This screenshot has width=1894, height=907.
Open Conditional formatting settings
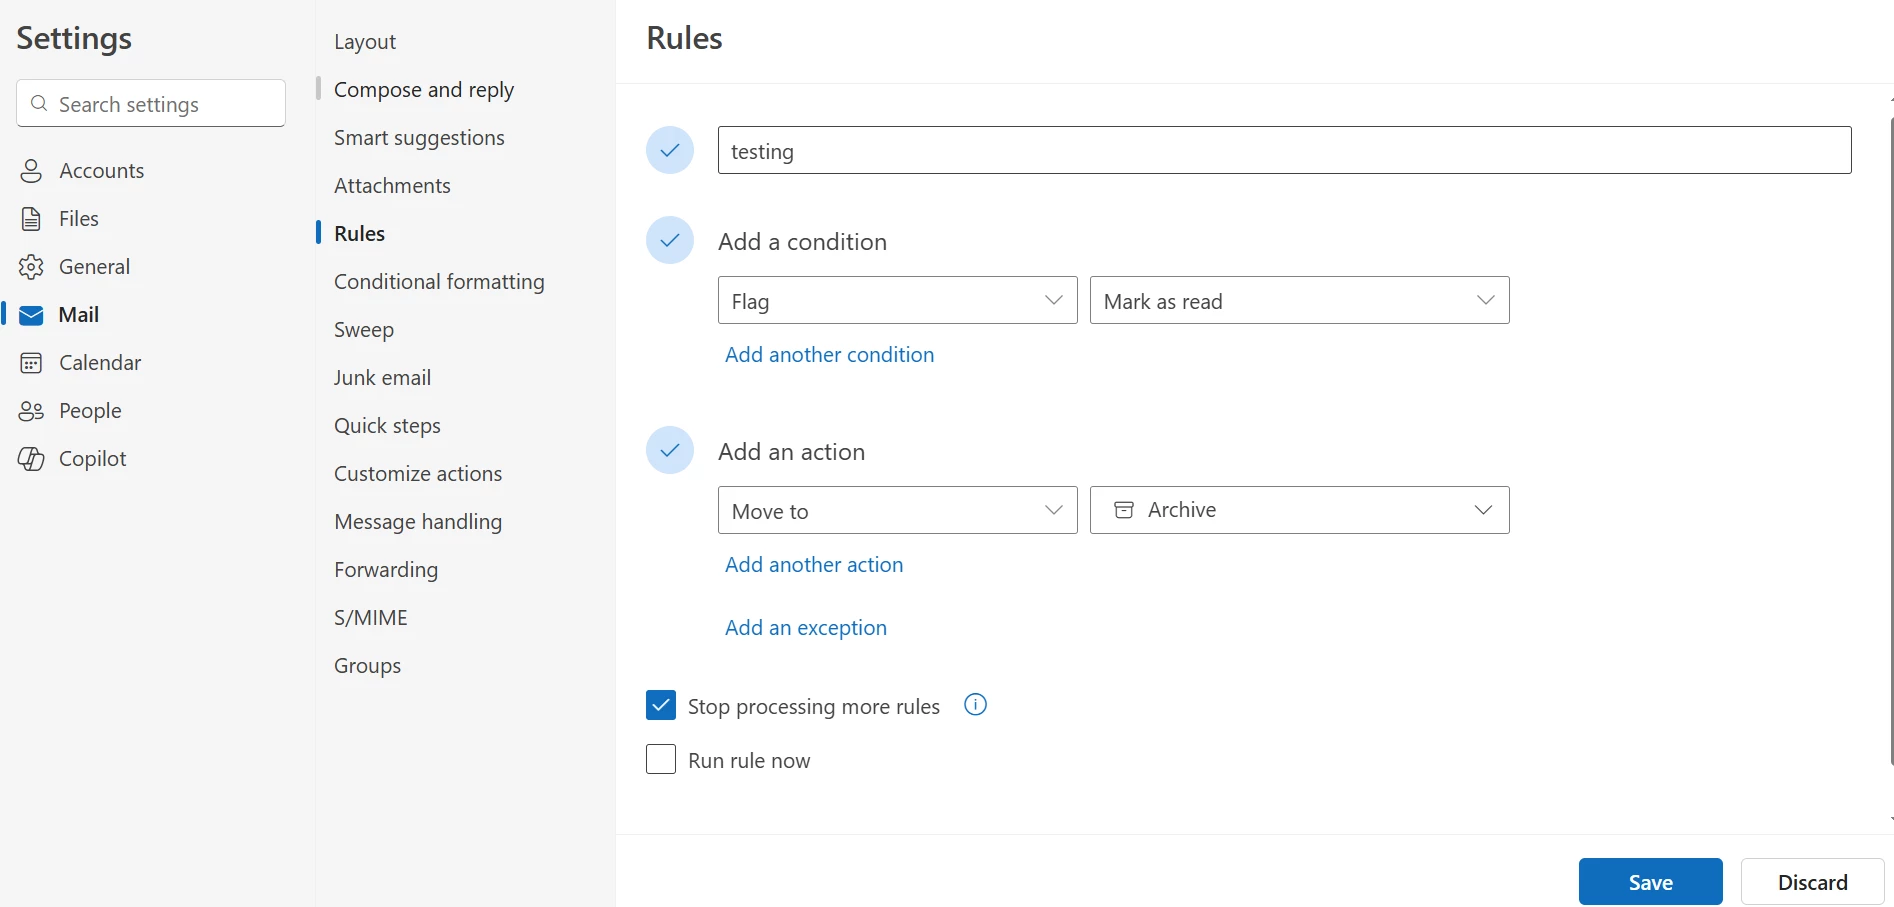pos(439,282)
